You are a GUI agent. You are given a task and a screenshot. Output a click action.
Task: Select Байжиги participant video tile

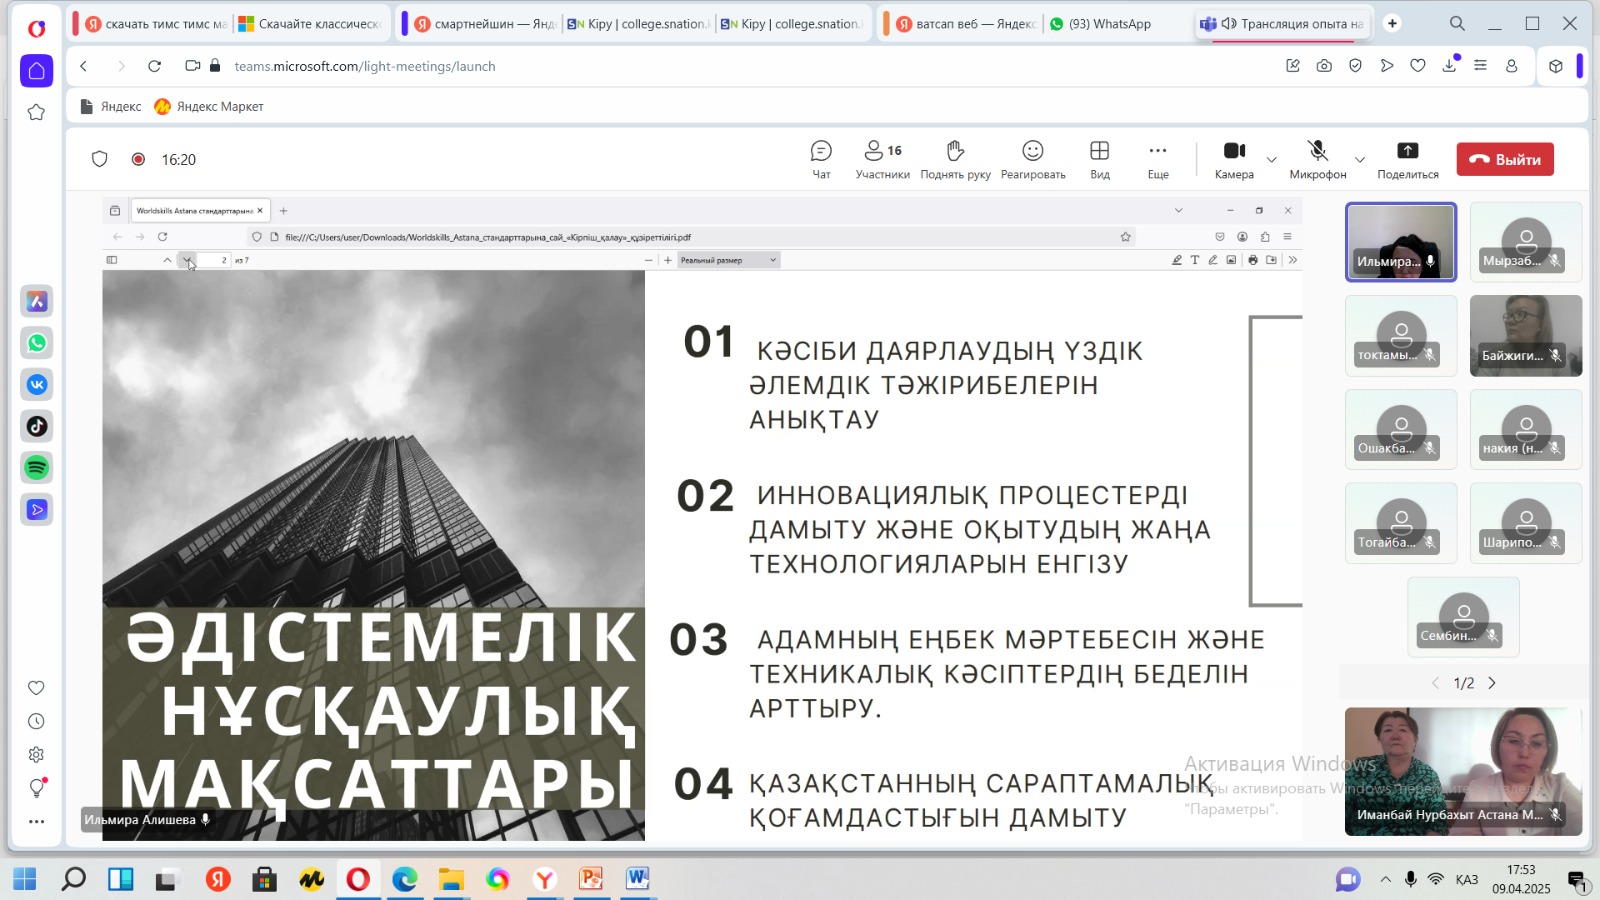1525,335
